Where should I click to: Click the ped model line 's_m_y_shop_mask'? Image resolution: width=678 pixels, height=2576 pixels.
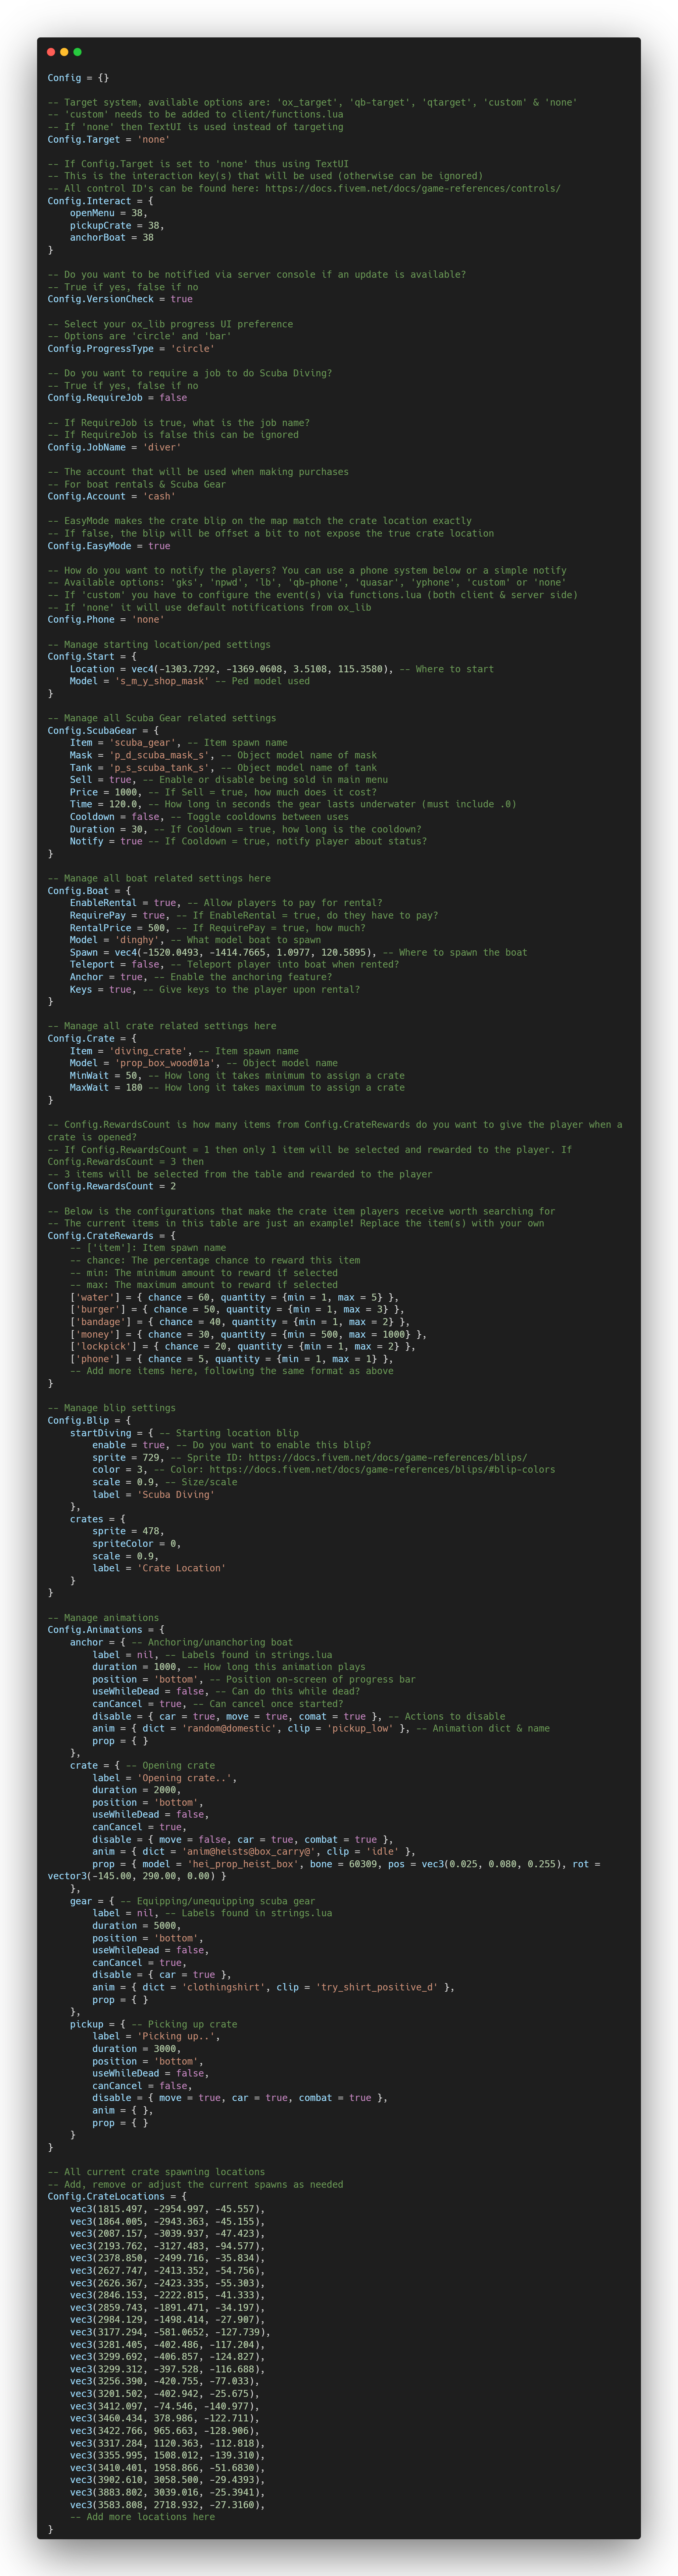[x=190, y=681]
